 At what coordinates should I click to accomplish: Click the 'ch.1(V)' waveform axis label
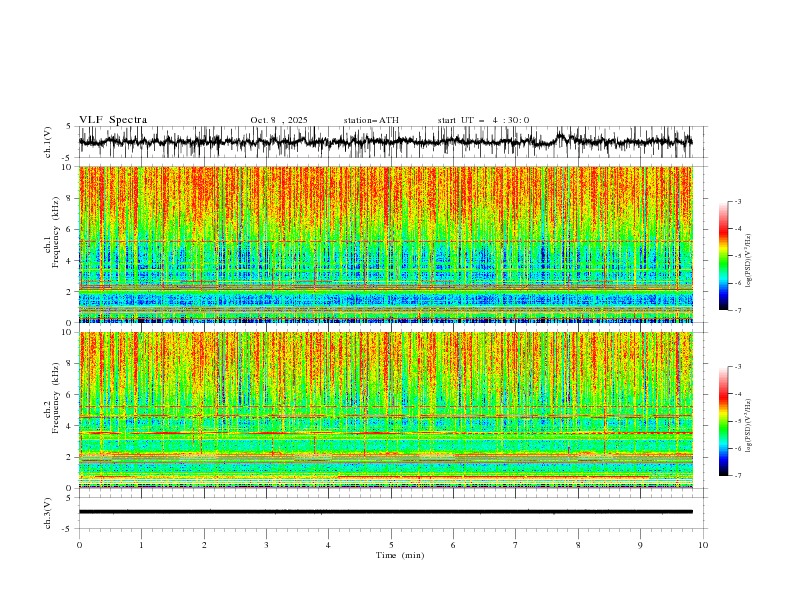[x=48, y=142]
